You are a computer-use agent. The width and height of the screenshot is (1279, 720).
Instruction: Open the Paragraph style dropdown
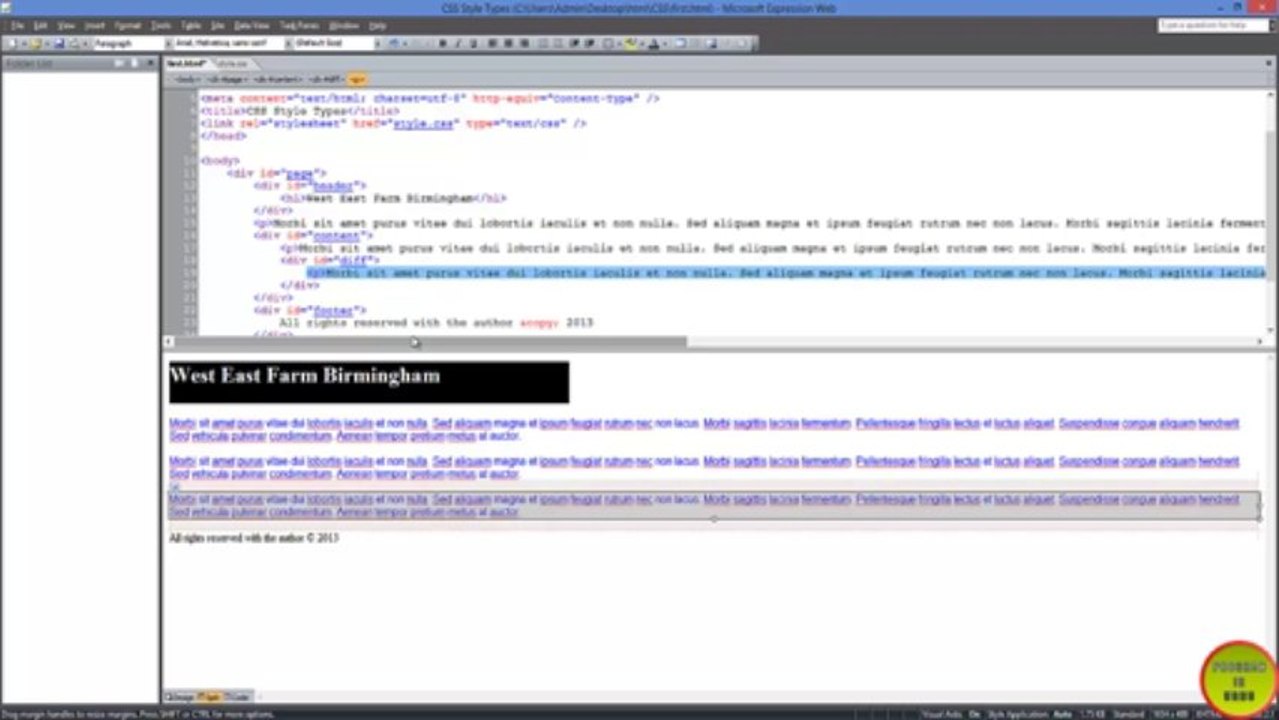point(130,44)
